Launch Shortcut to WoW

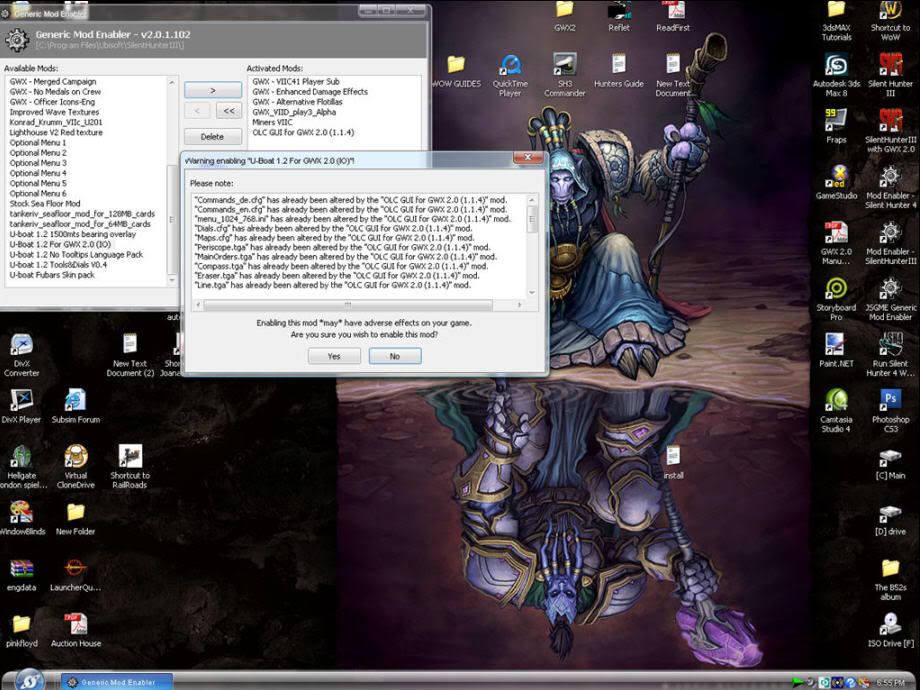(890, 21)
